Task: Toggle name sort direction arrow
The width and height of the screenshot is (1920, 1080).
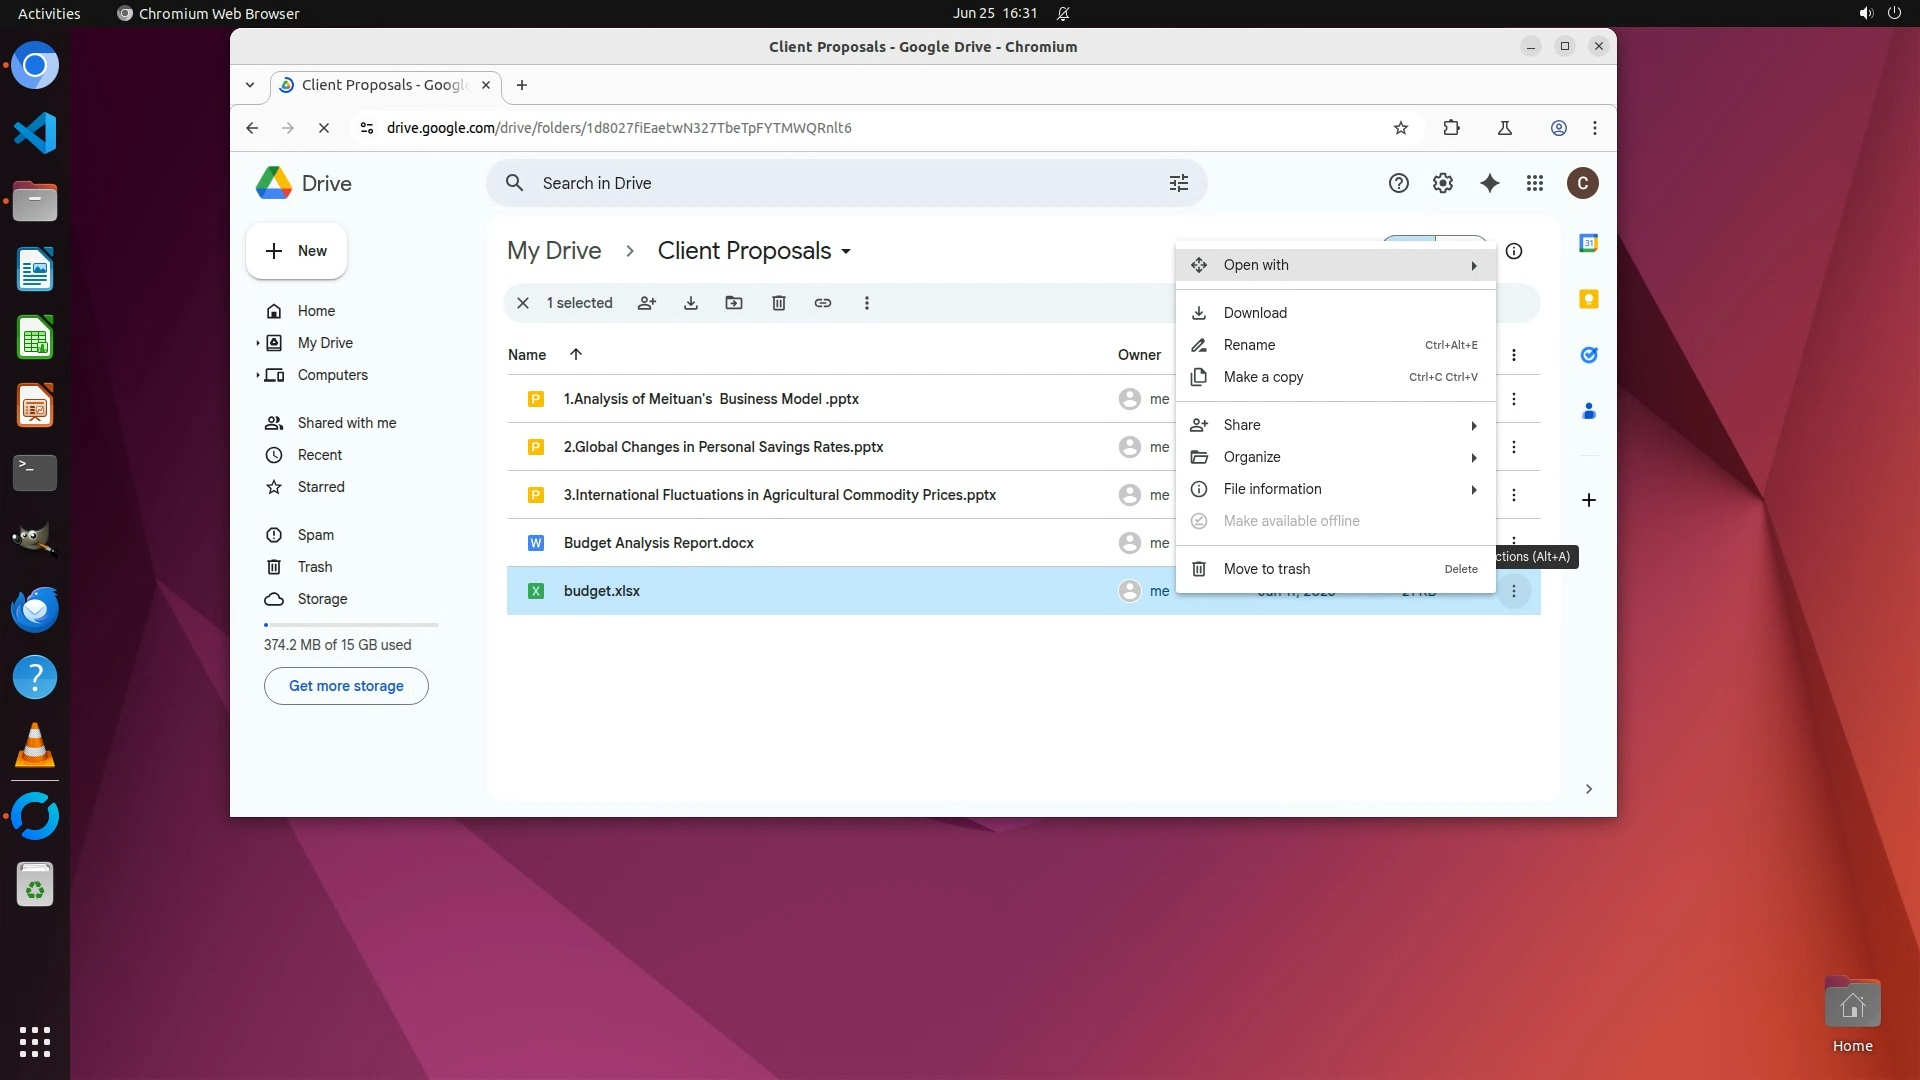Action: coord(576,354)
